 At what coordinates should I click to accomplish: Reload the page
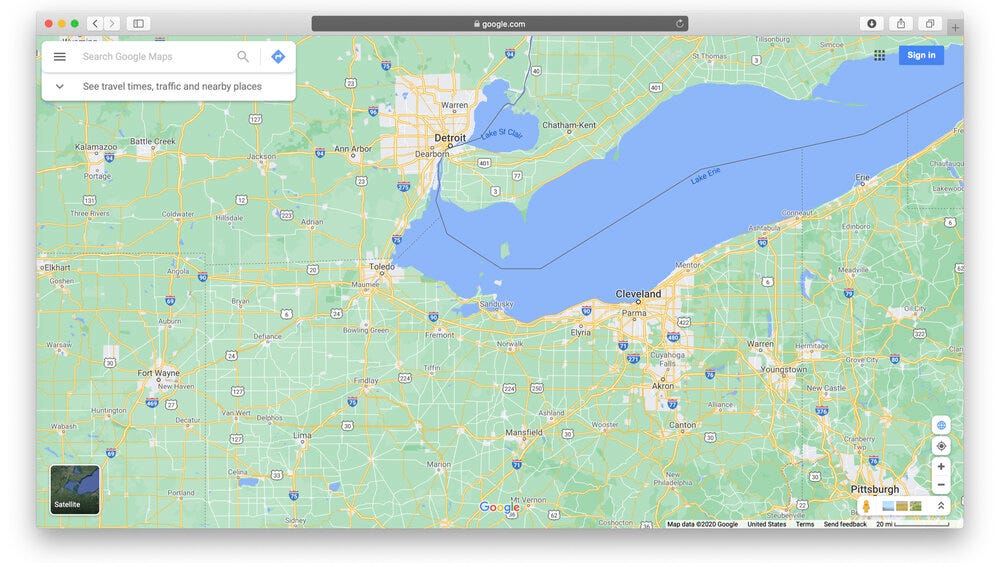[x=680, y=24]
